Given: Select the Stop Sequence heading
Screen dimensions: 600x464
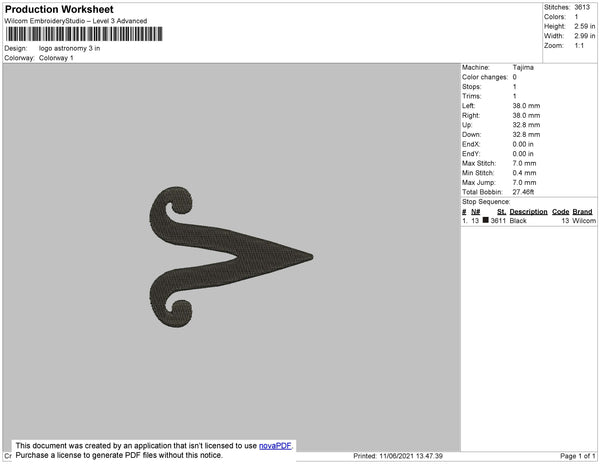Looking at the screenshot, I should tap(486, 202).
